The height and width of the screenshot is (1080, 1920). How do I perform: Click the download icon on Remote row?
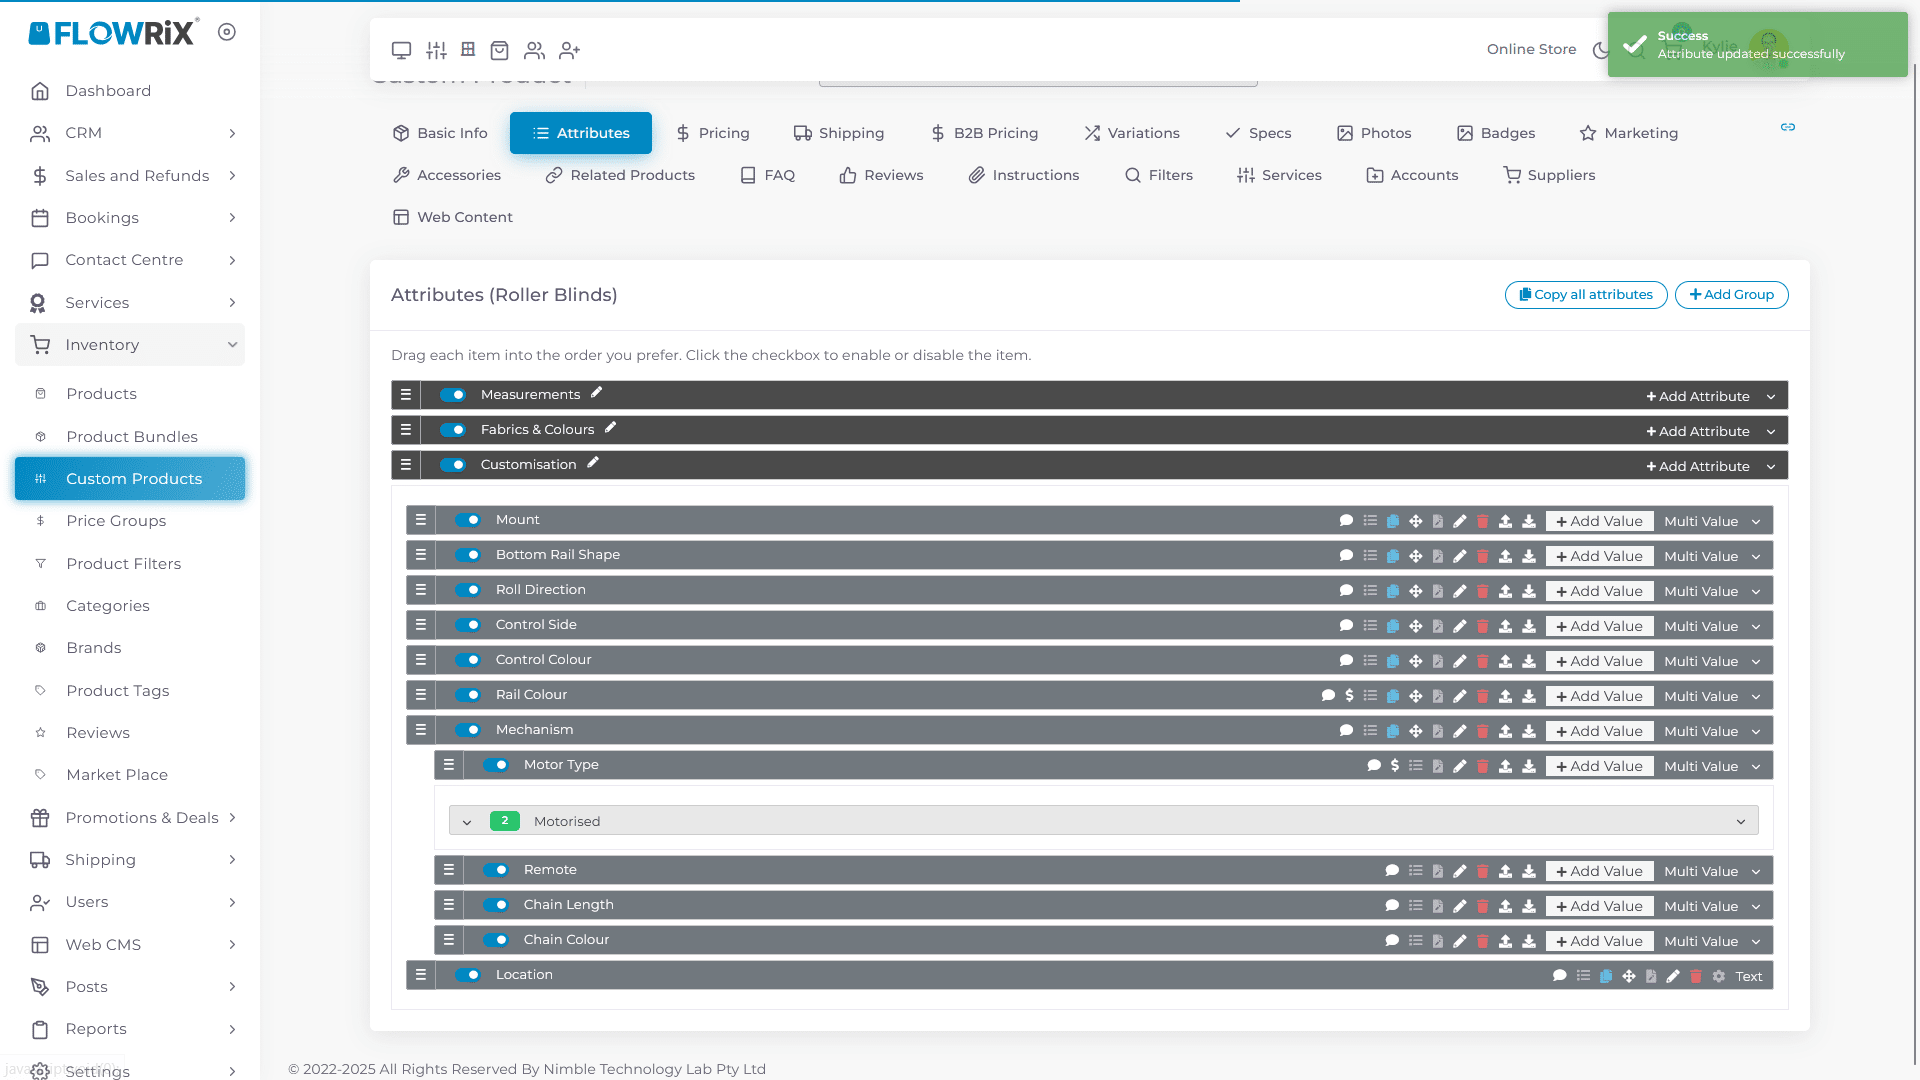[x=1529, y=871]
